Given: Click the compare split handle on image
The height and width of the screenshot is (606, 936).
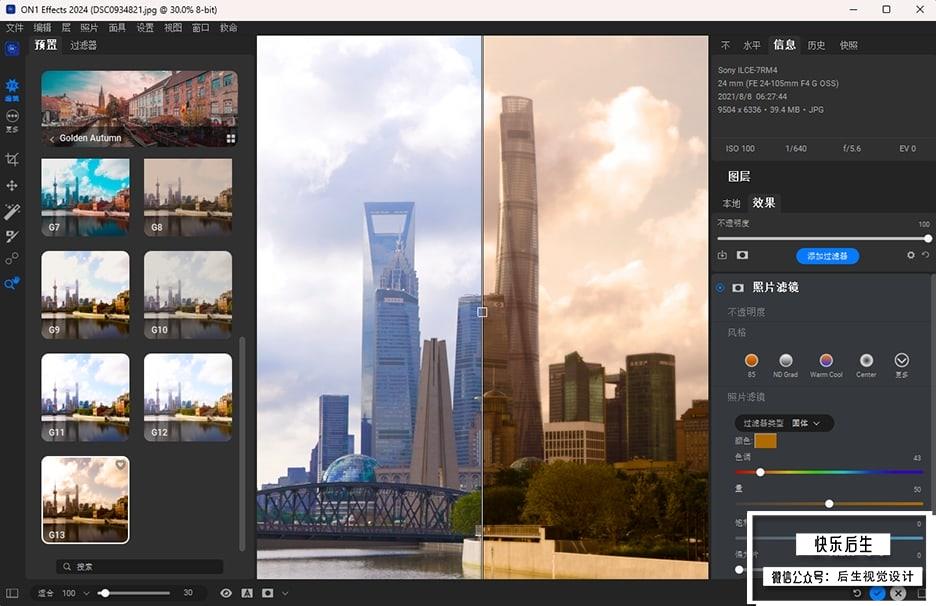Looking at the screenshot, I should (482, 312).
